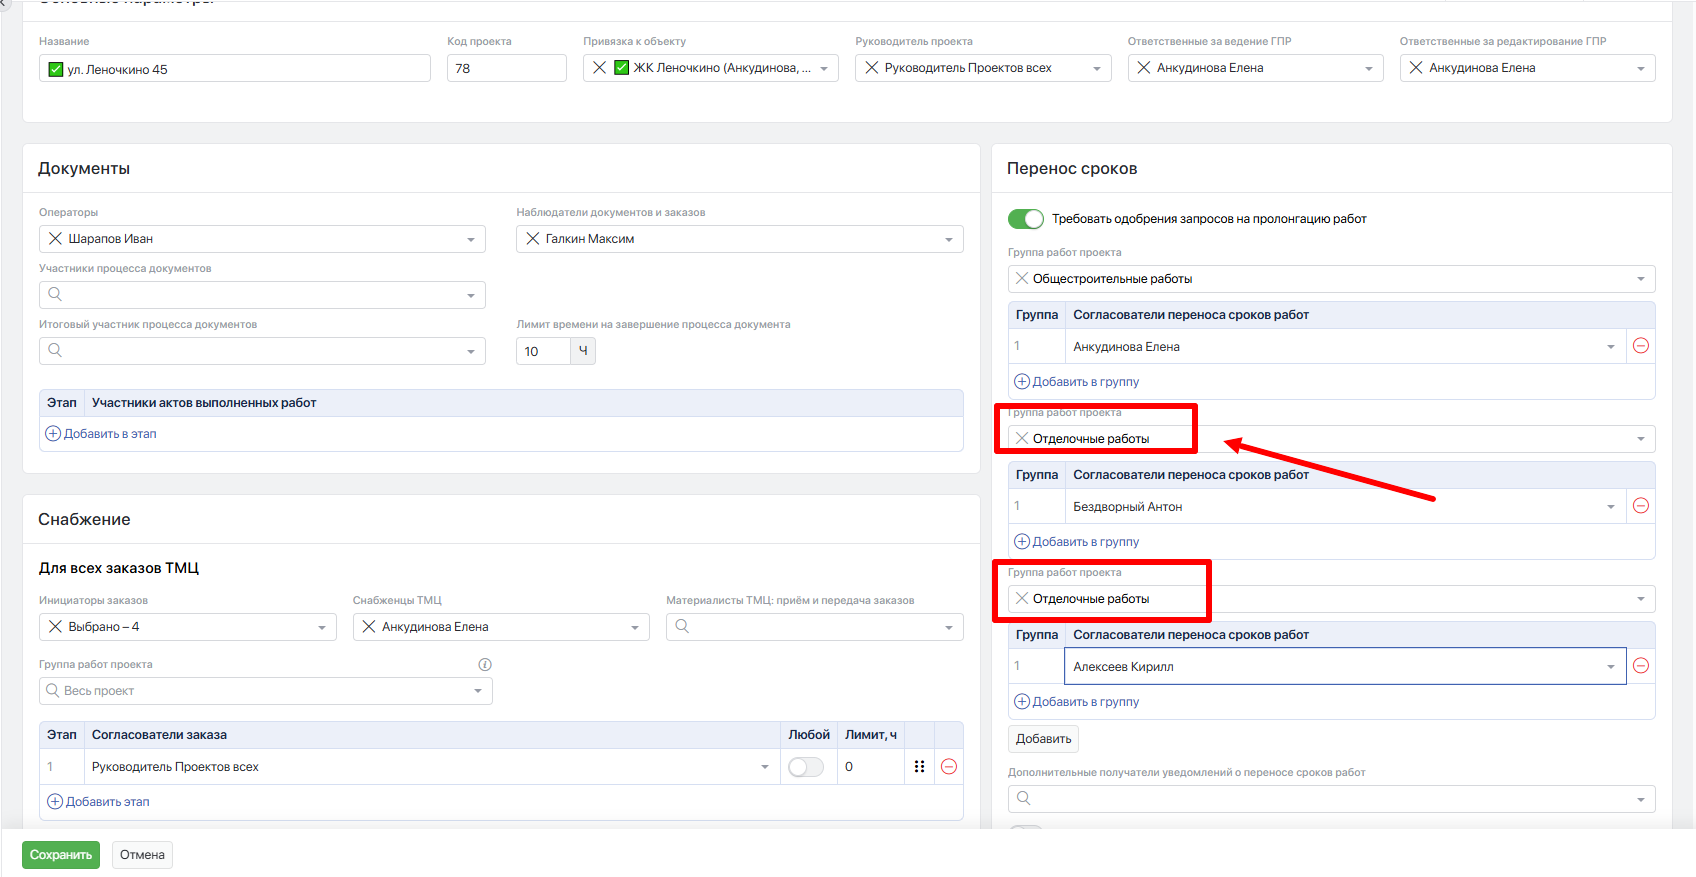This screenshot has height=877, width=1696.
Task: Click Сохранить button
Action: coord(61,855)
